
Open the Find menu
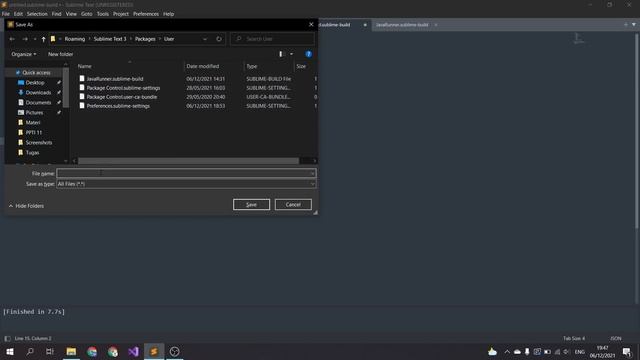click(56, 14)
